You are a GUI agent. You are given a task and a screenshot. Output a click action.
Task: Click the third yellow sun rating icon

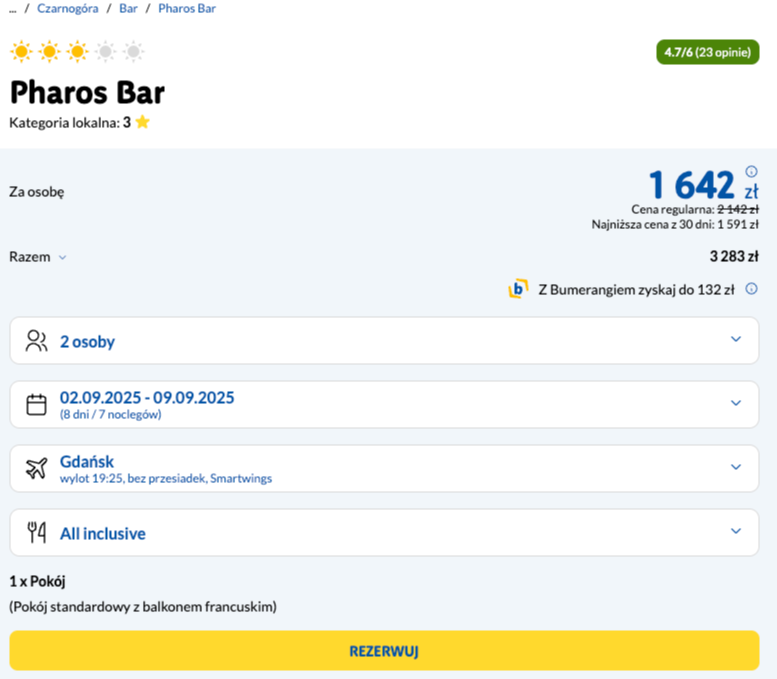pos(77,52)
